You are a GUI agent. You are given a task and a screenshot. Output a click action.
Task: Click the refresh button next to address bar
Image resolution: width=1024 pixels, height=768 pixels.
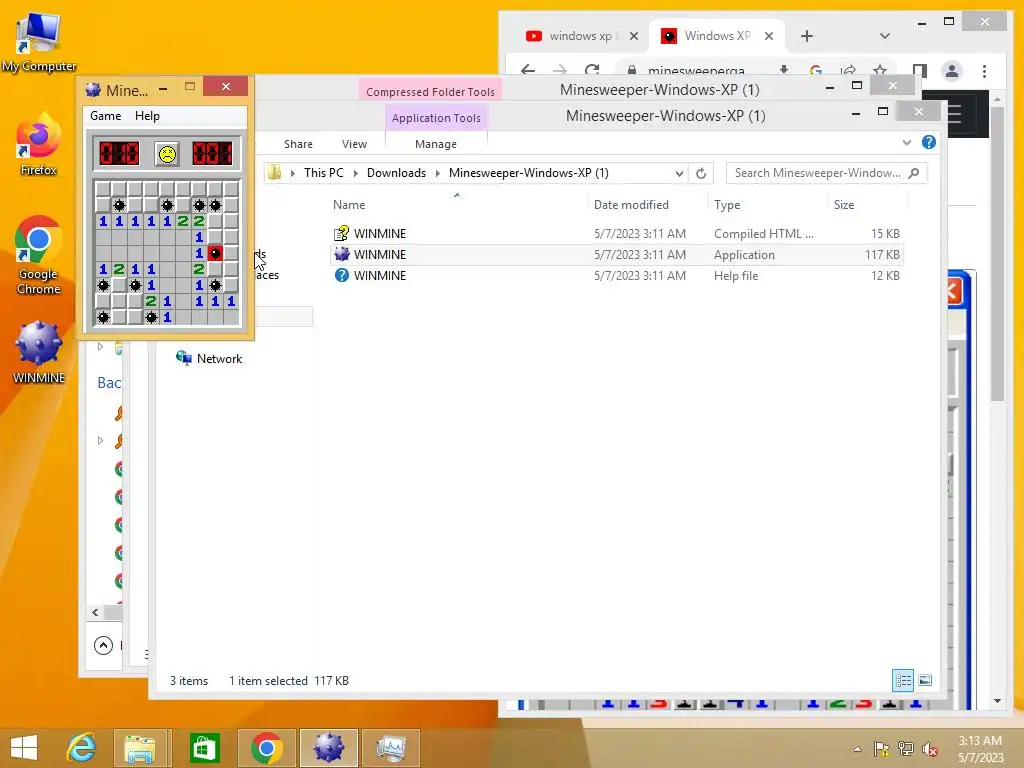click(701, 173)
